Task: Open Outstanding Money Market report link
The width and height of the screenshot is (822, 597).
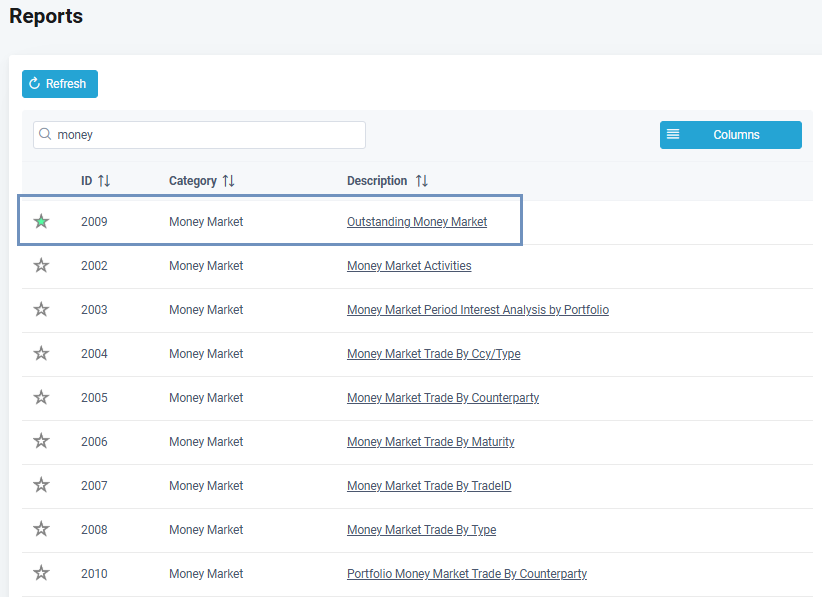Action: pyautogui.click(x=417, y=222)
